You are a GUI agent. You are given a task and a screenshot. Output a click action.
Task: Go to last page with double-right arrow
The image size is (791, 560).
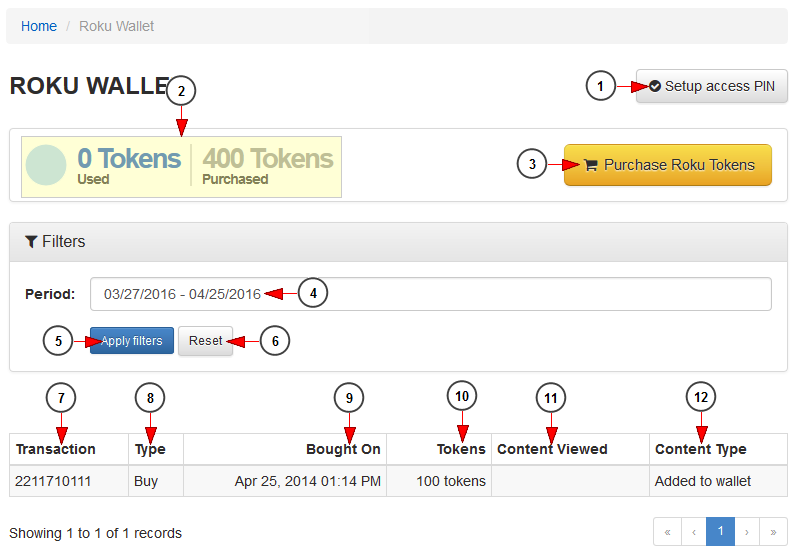coord(773,532)
